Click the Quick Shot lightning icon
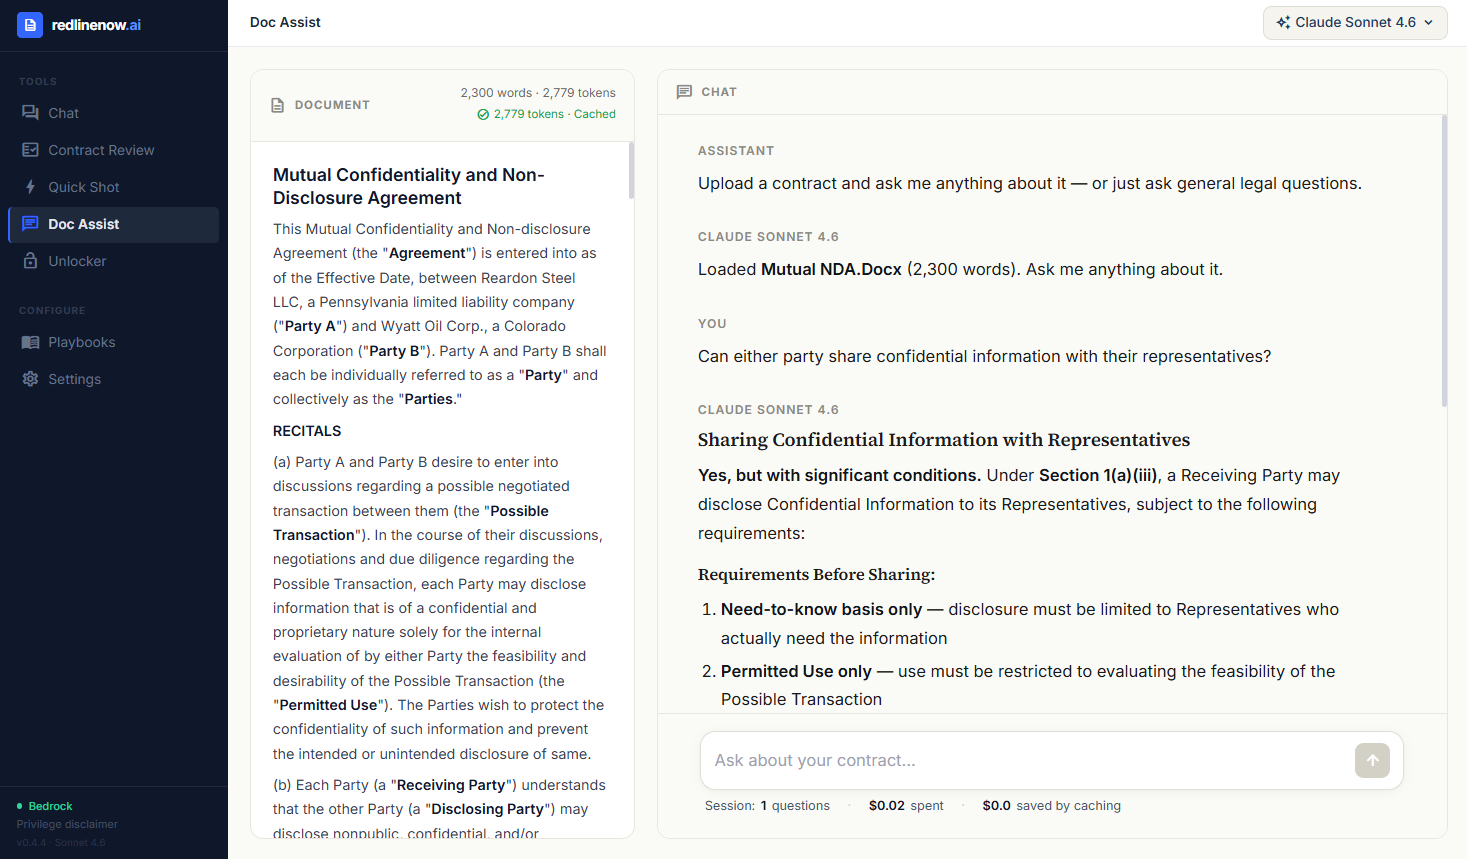 pos(30,187)
